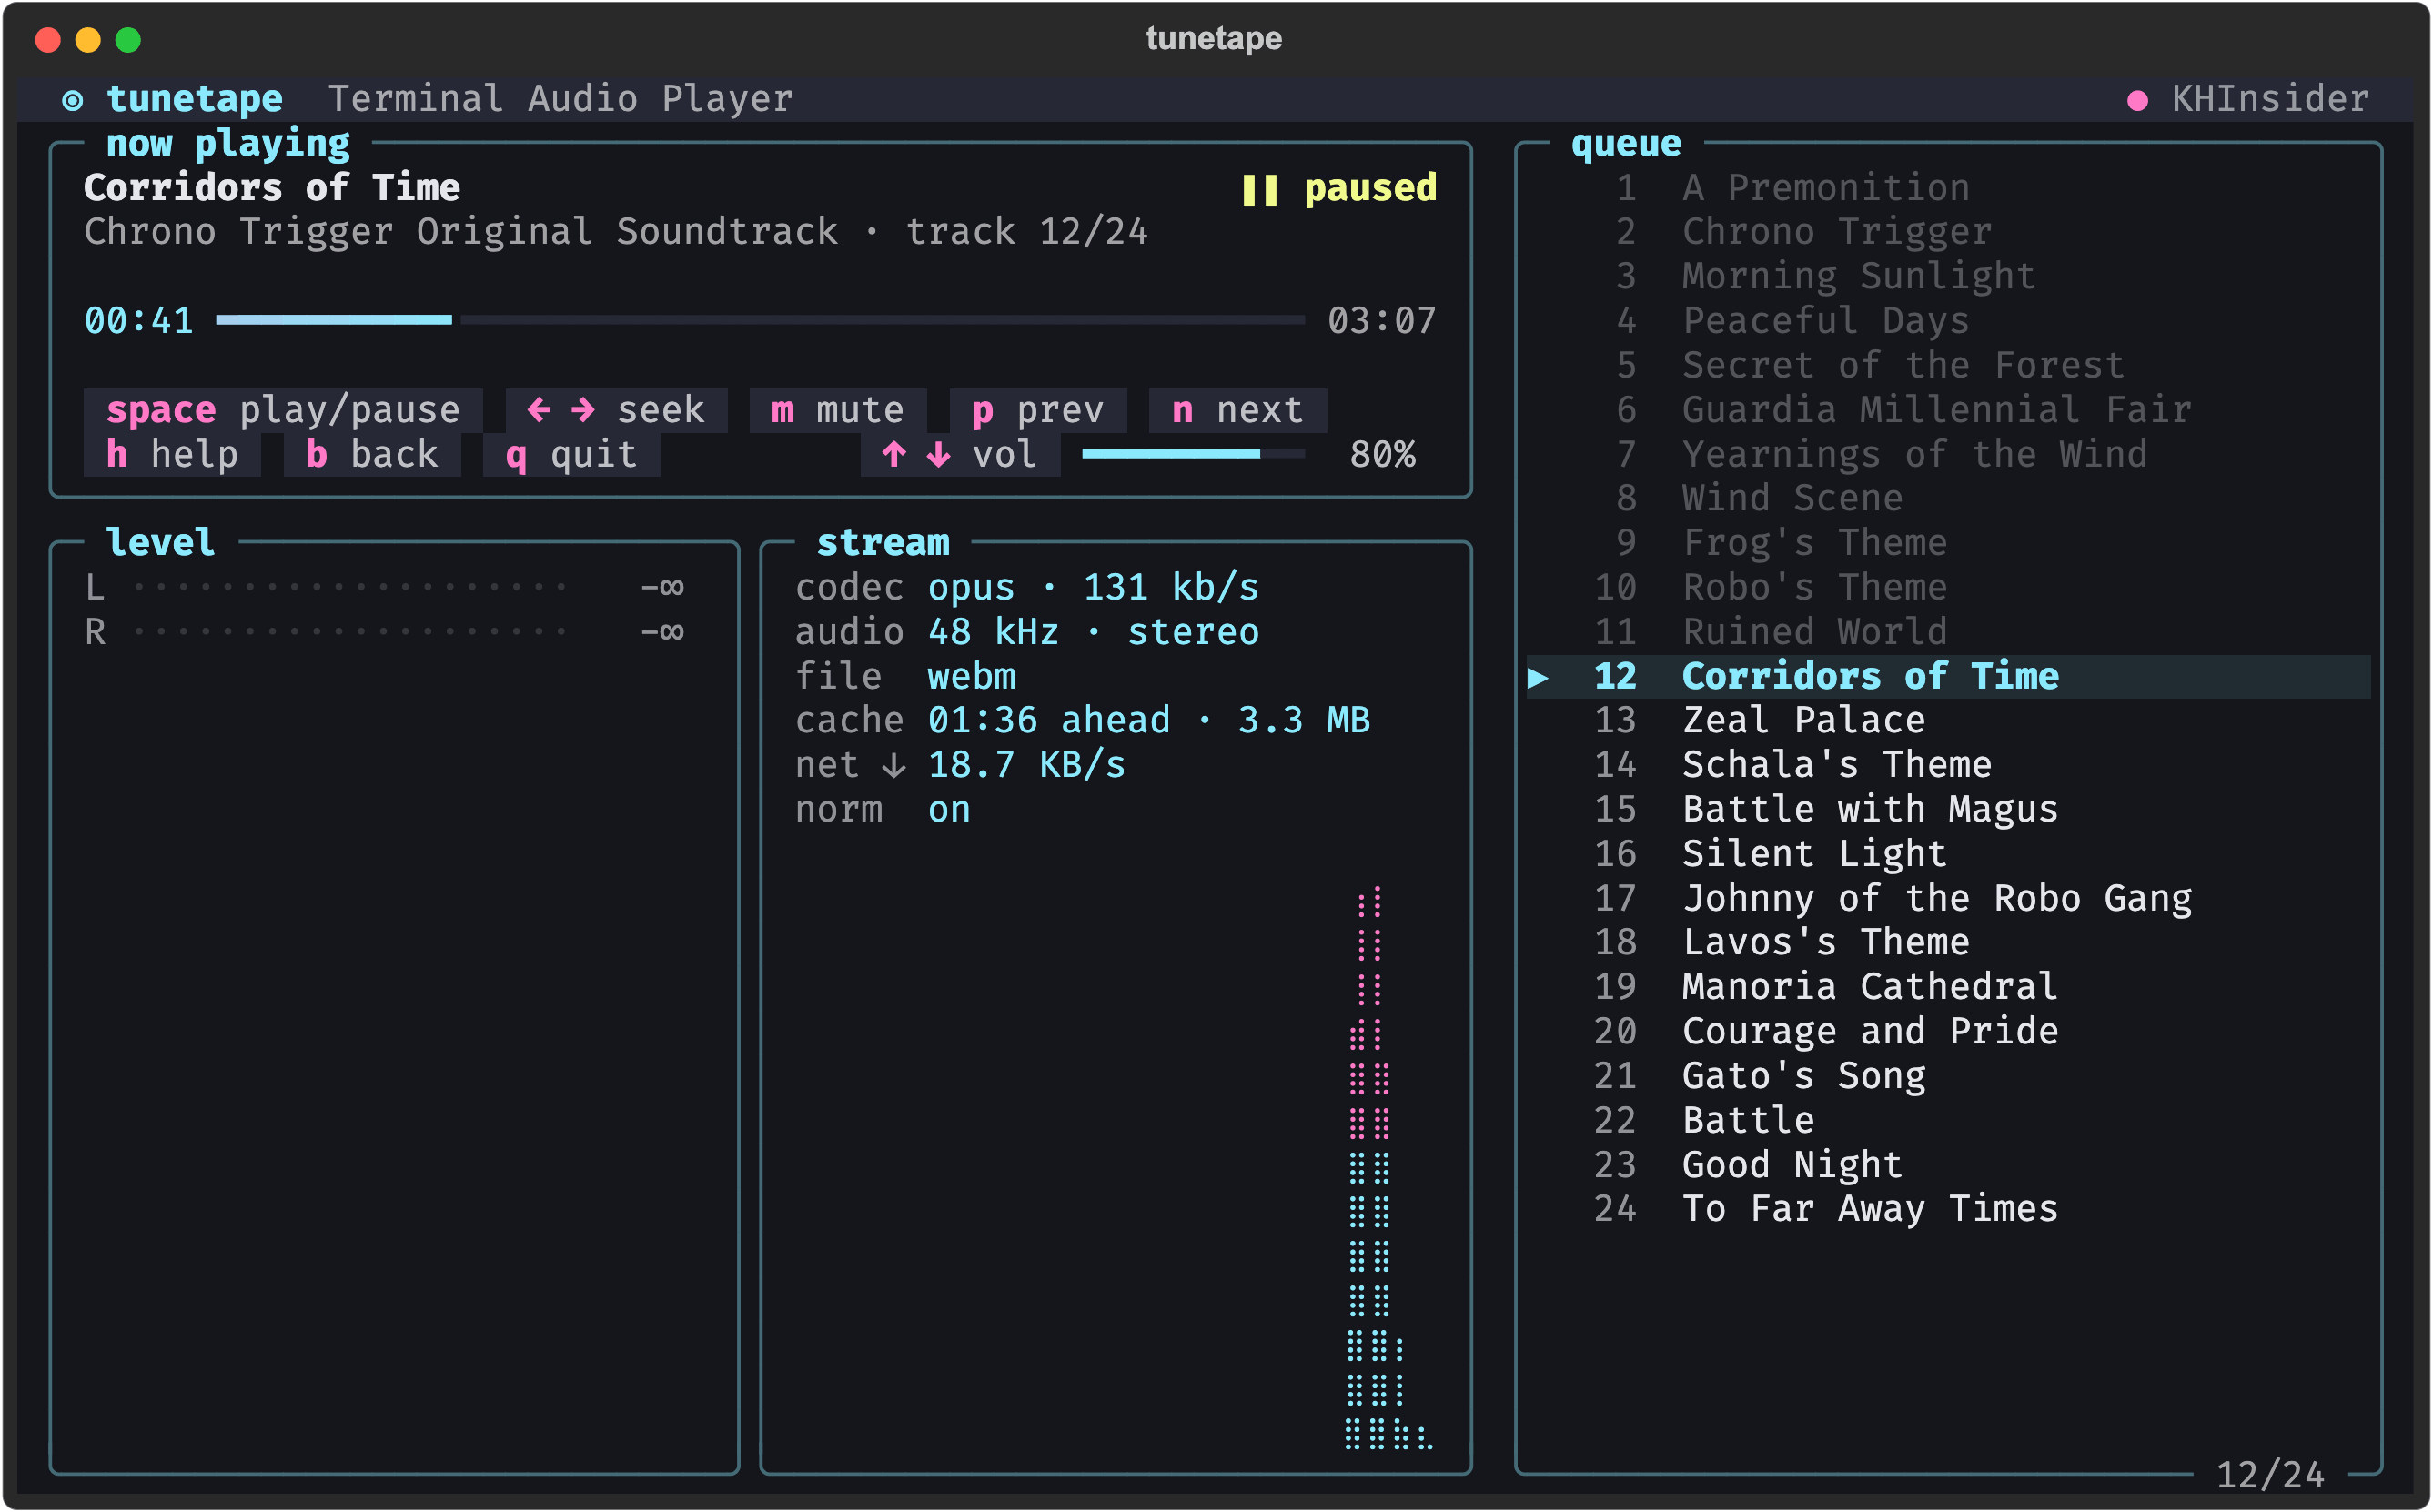This screenshot has height=1512, width=2433.
Task: Select Johnny of the Robo Gang in the queue
Action: click(x=1948, y=898)
